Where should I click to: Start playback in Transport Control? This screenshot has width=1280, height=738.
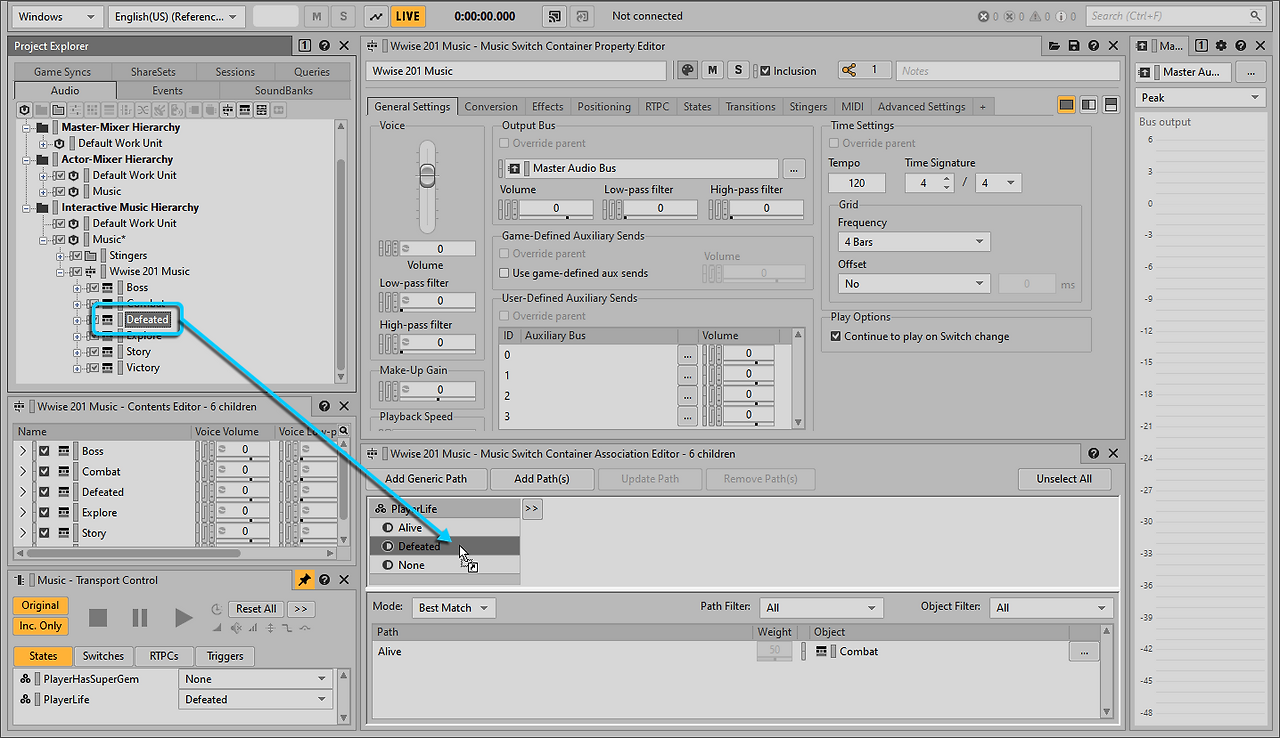pos(183,617)
